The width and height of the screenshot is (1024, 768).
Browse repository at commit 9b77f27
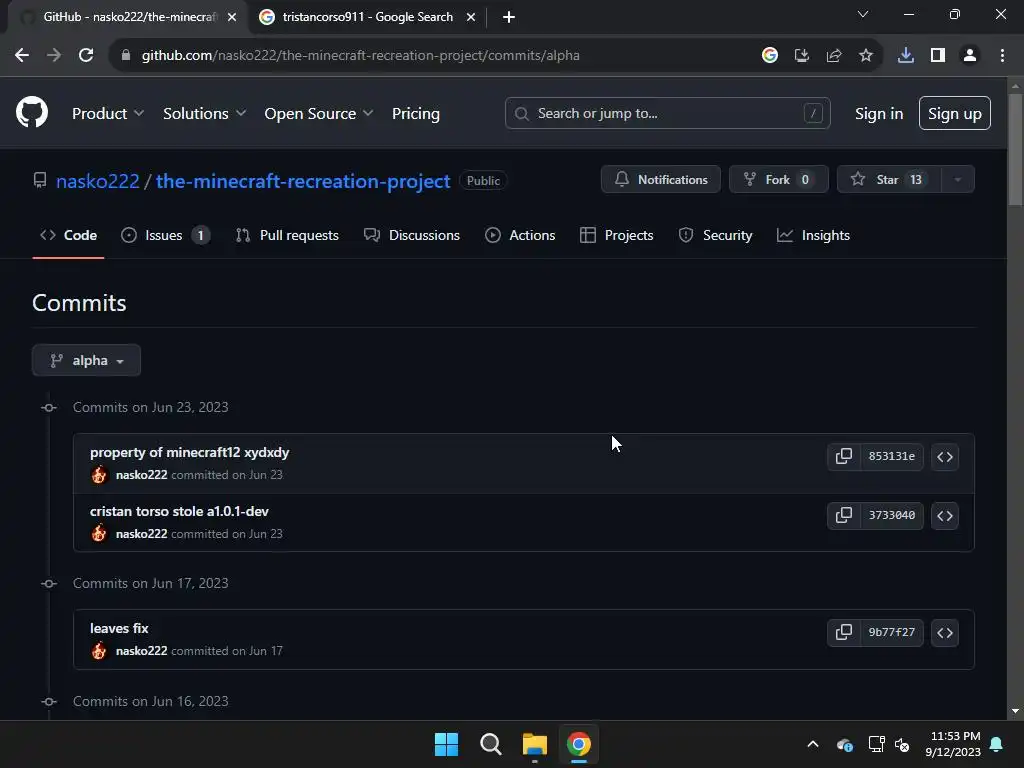click(x=945, y=632)
